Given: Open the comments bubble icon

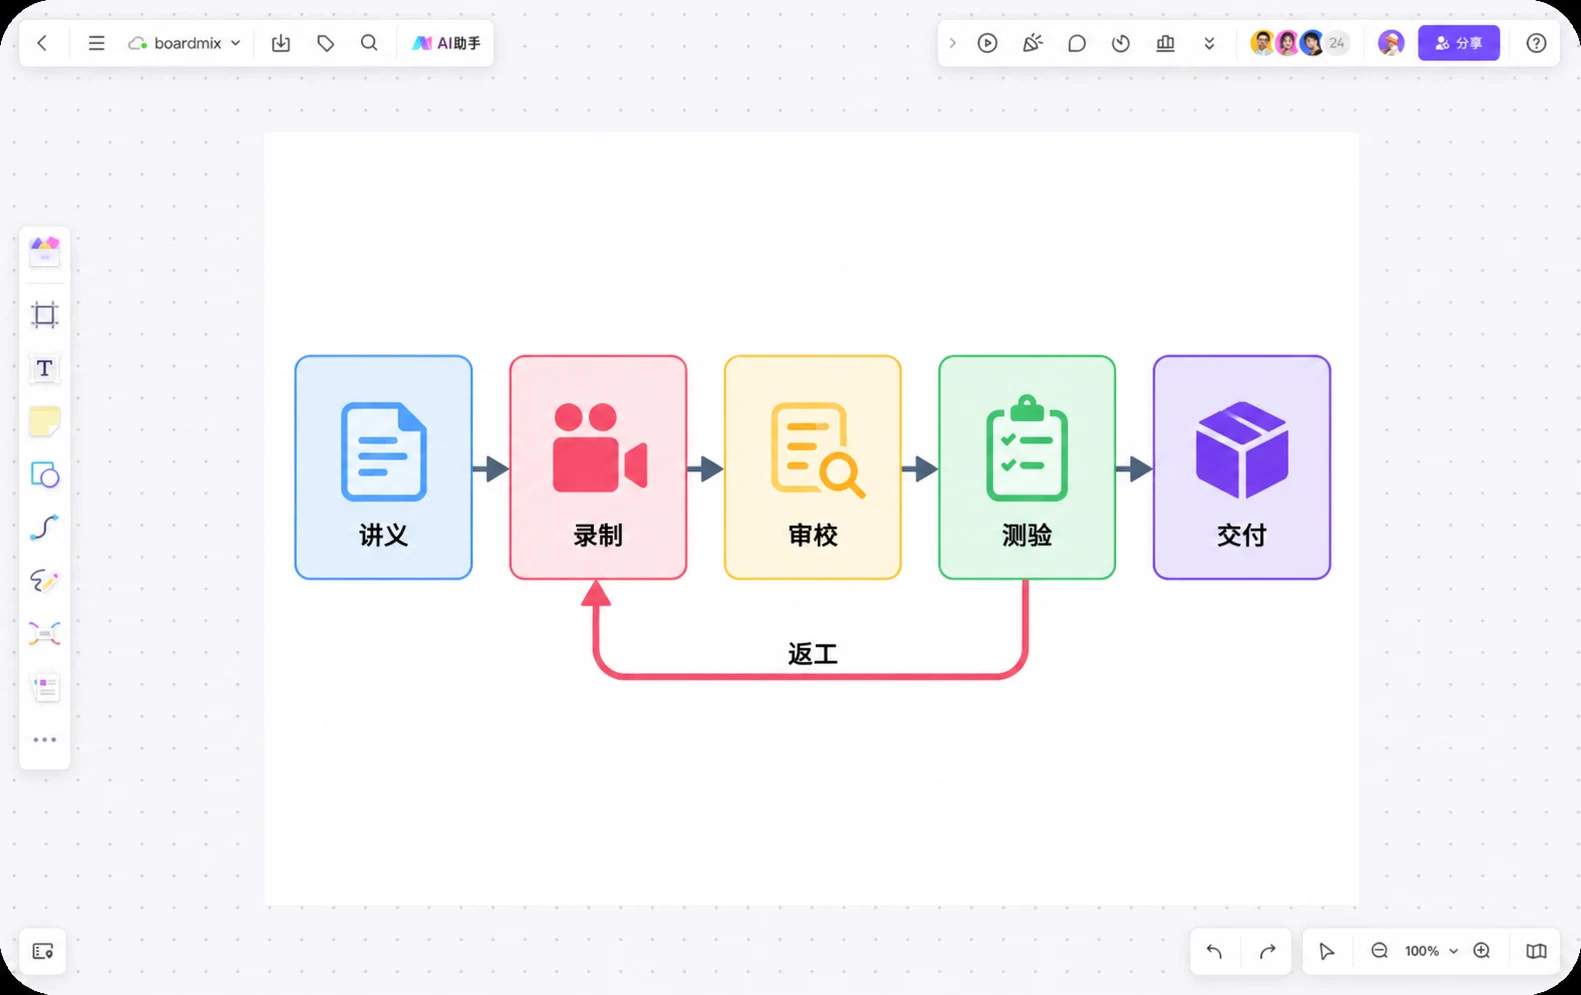Looking at the screenshot, I should pyautogui.click(x=1076, y=43).
